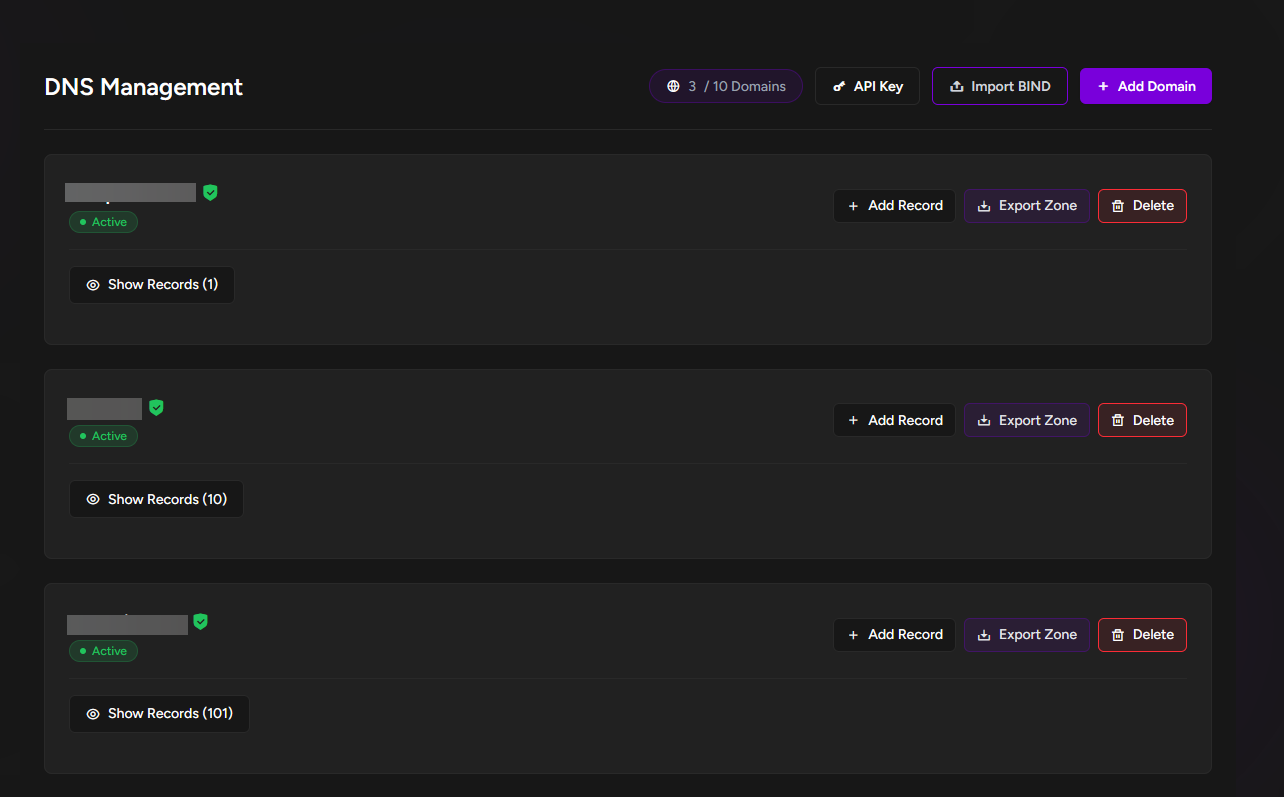
Task: Click download icon on second domain's Export Zone
Action: tap(984, 421)
